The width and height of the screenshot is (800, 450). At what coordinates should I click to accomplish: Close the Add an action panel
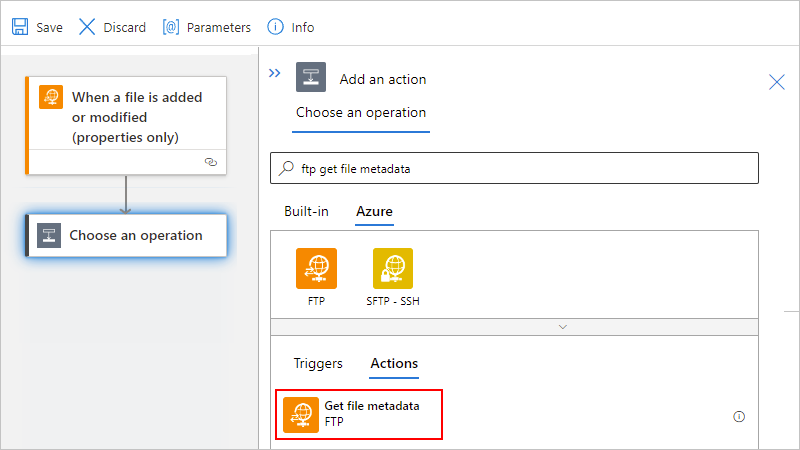click(x=776, y=82)
